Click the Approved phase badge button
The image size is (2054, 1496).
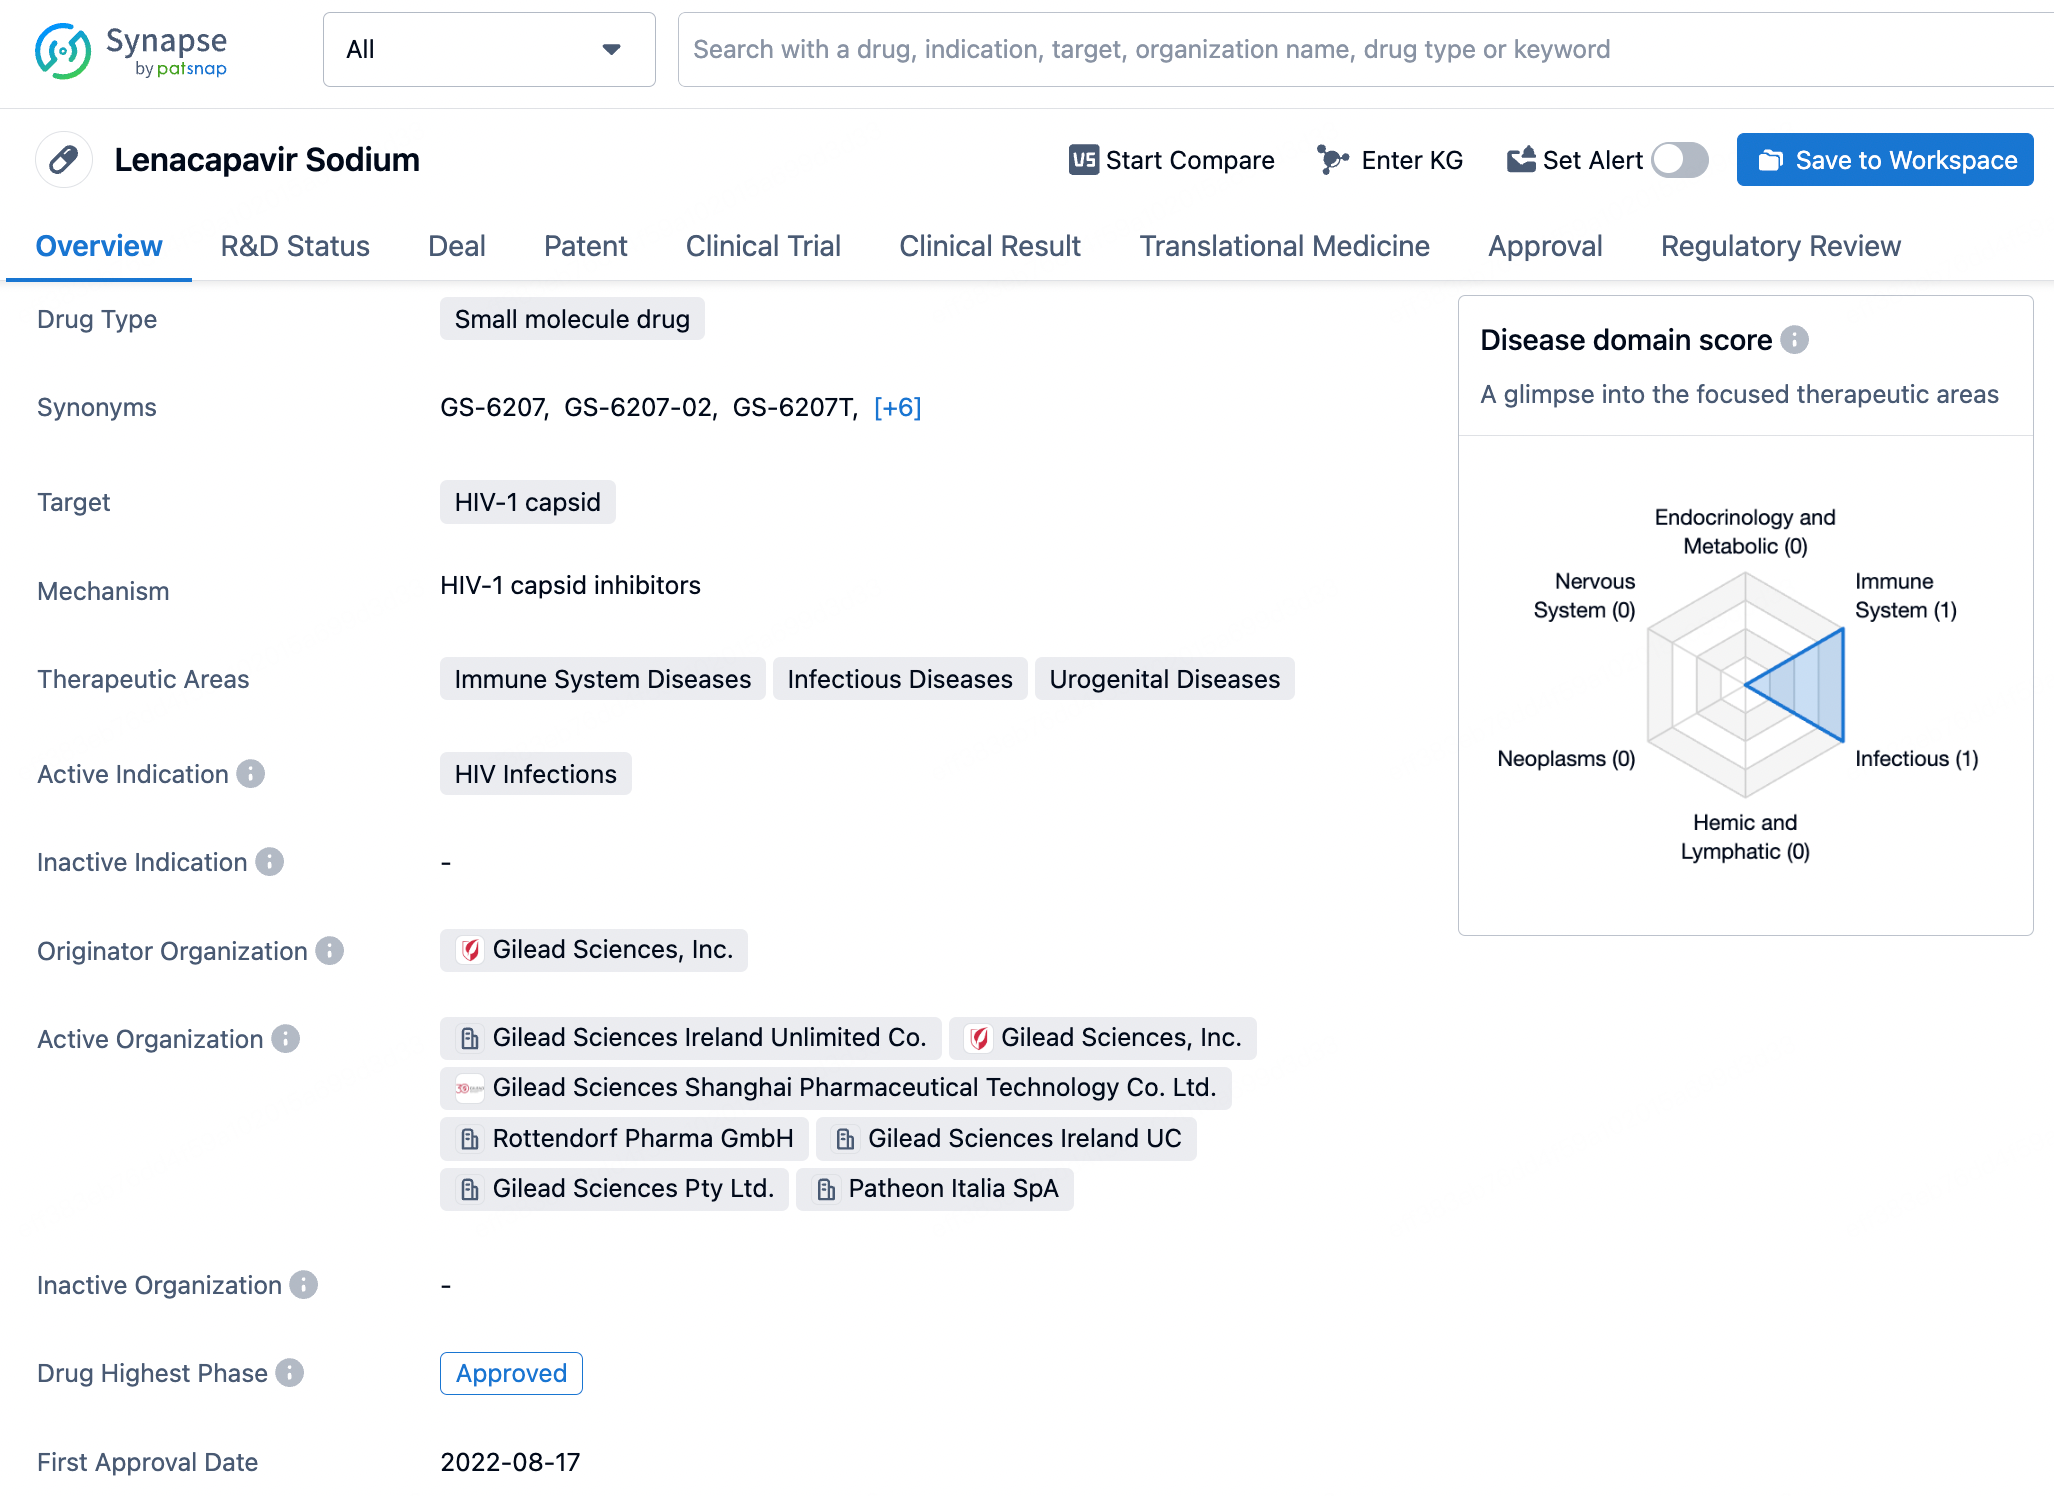point(509,1372)
